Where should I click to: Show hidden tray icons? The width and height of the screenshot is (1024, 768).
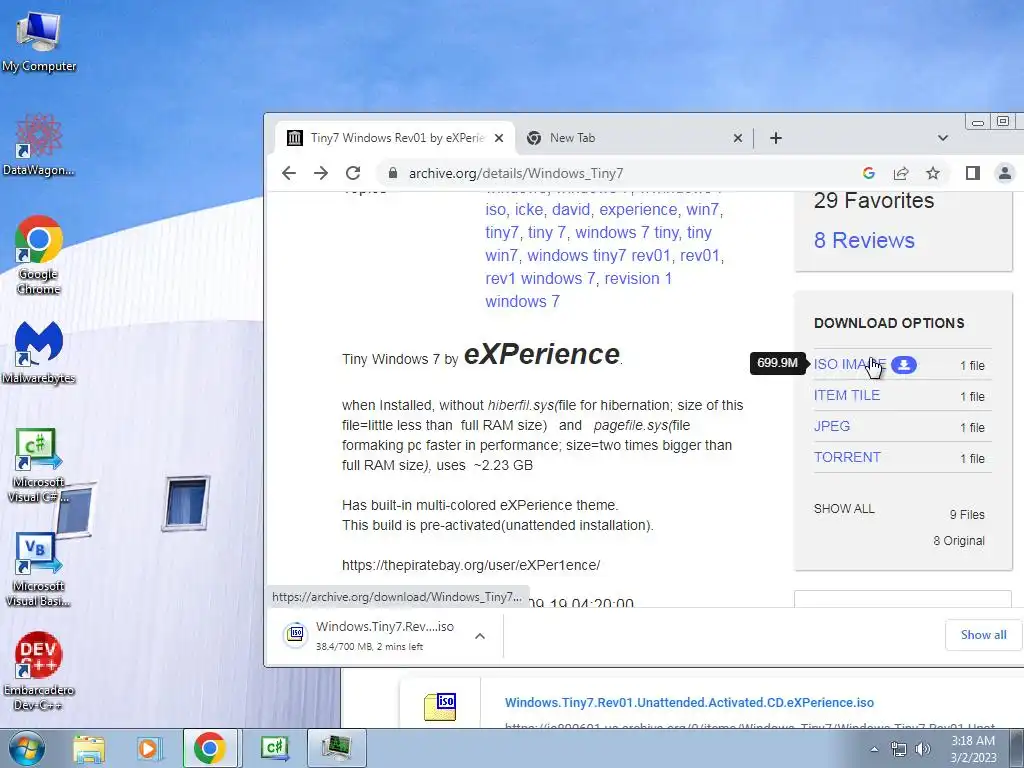coord(874,750)
